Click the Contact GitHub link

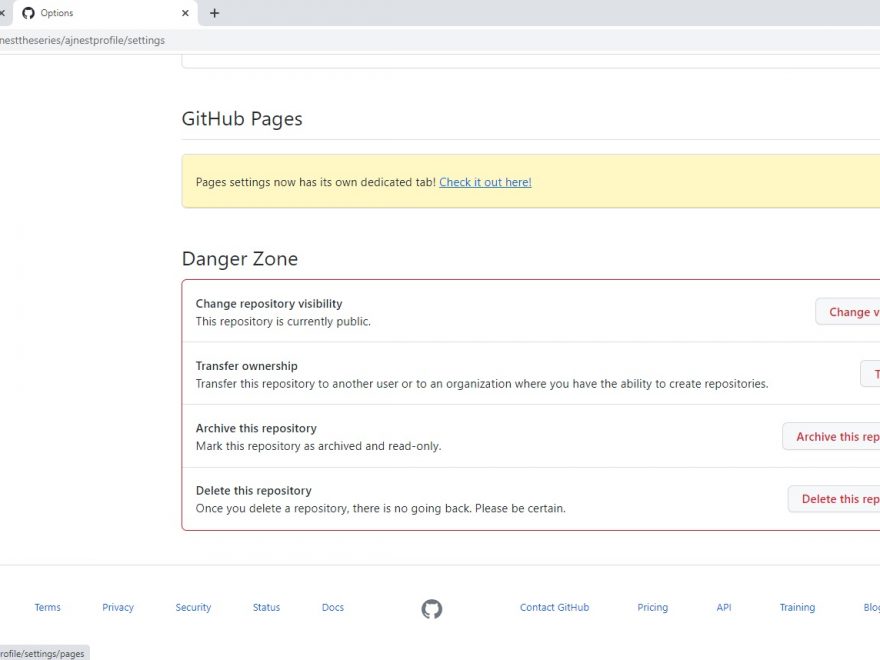[x=554, y=607]
